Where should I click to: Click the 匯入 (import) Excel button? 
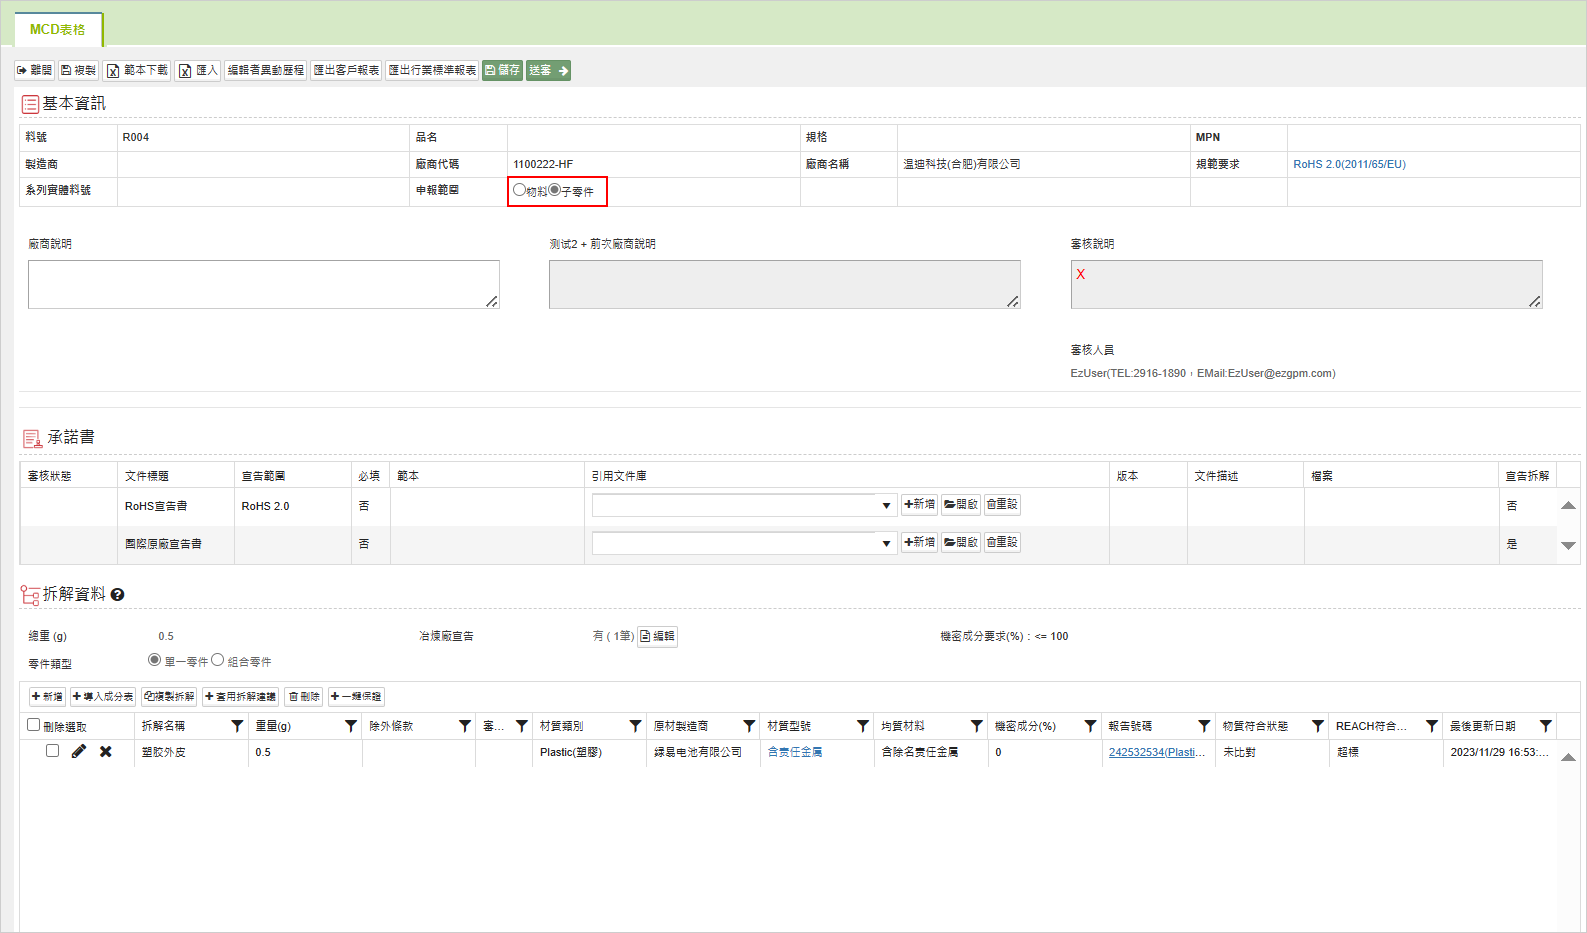click(x=198, y=70)
